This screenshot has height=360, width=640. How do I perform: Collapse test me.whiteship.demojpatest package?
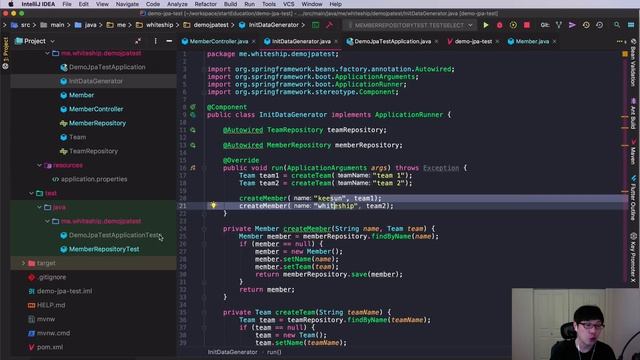(47, 221)
